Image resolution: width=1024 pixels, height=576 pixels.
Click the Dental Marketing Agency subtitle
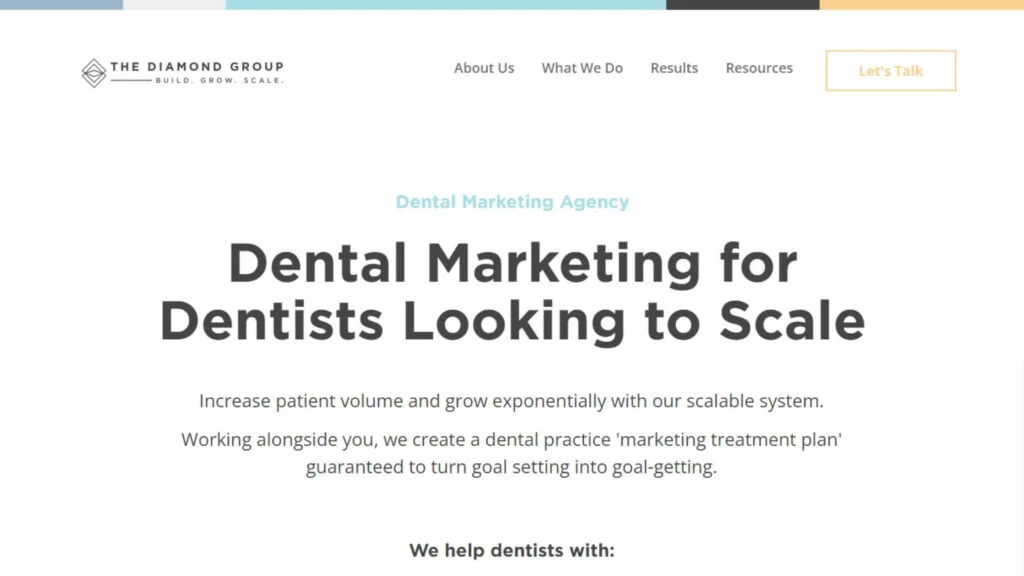pos(512,202)
